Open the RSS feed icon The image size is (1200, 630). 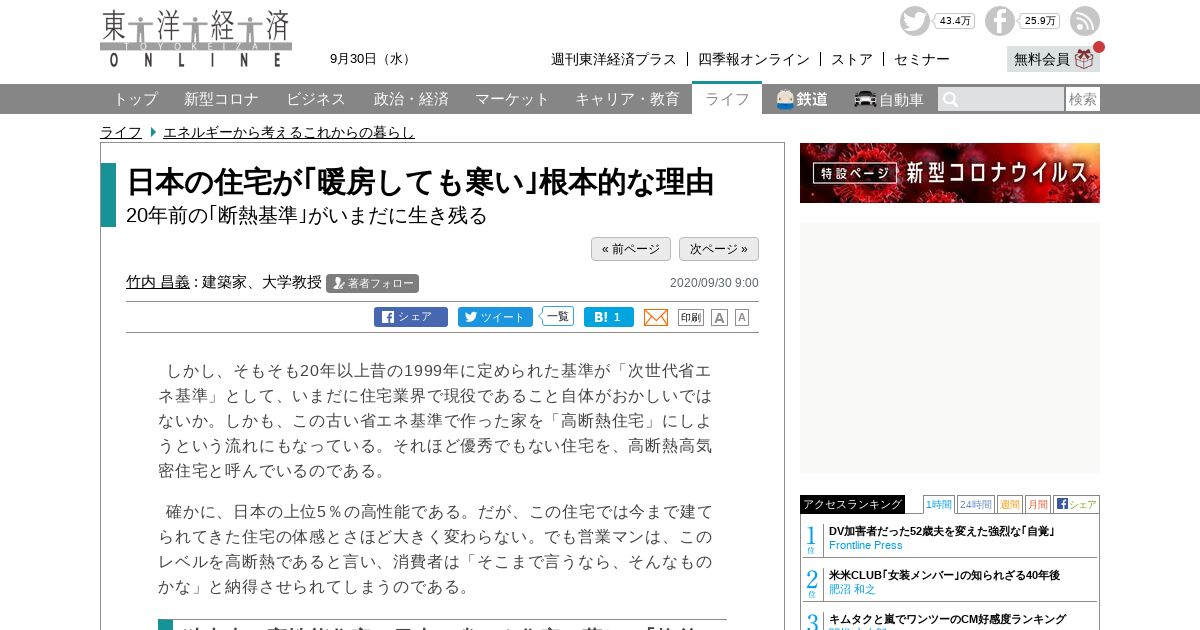click(1085, 21)
